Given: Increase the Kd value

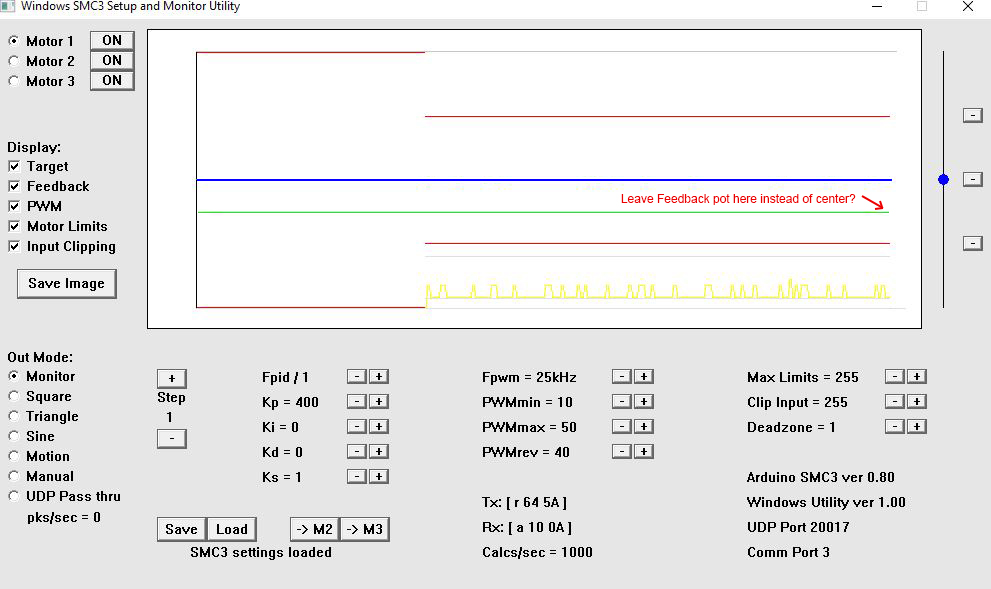Looking at the screenshot, I should [x=379, y=452].
